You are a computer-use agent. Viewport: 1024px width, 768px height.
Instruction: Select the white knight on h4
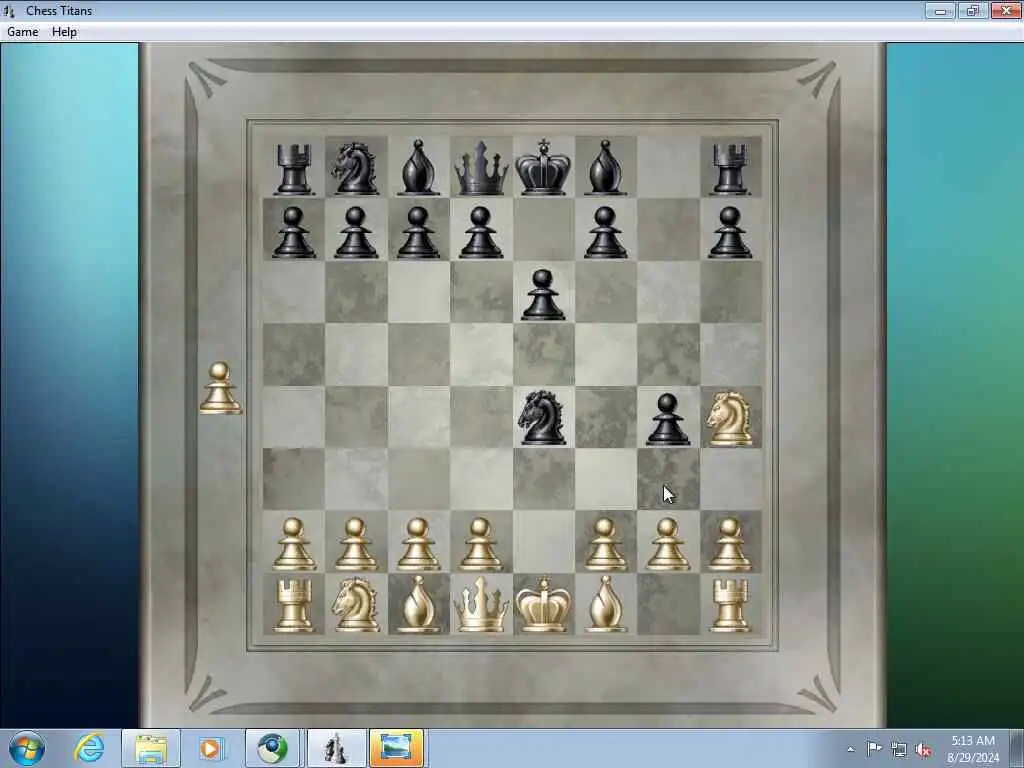pyautogui.click(x=729, y=419)
